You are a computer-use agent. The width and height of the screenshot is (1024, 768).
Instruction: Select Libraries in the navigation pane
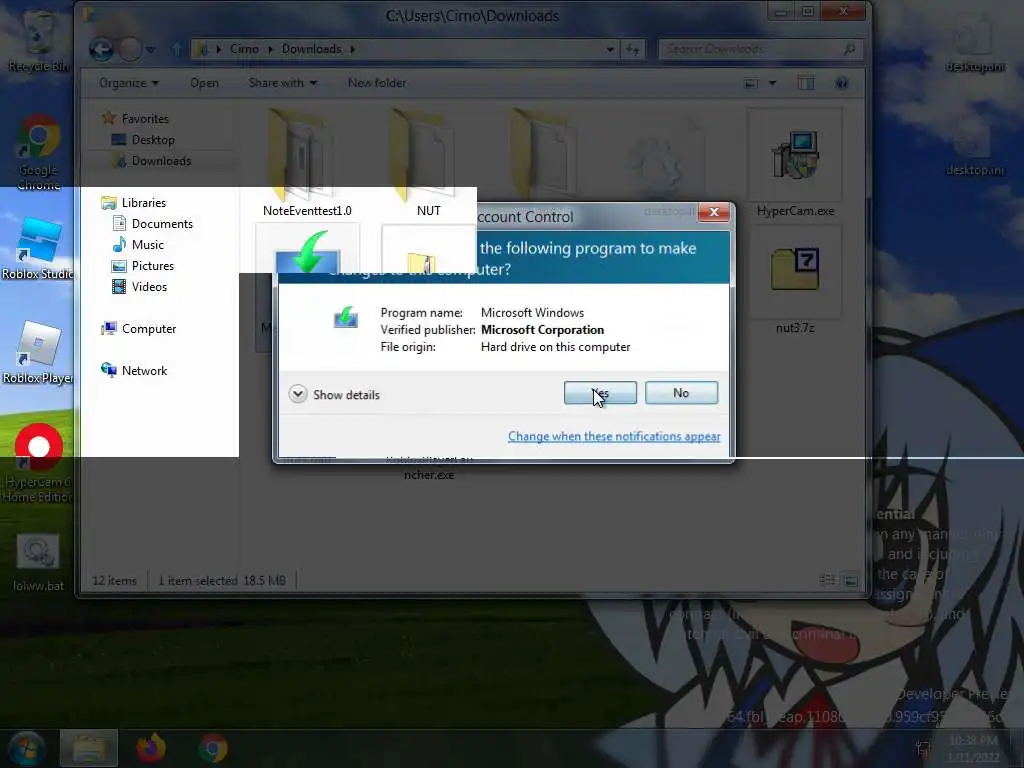(x=134, y=202)
